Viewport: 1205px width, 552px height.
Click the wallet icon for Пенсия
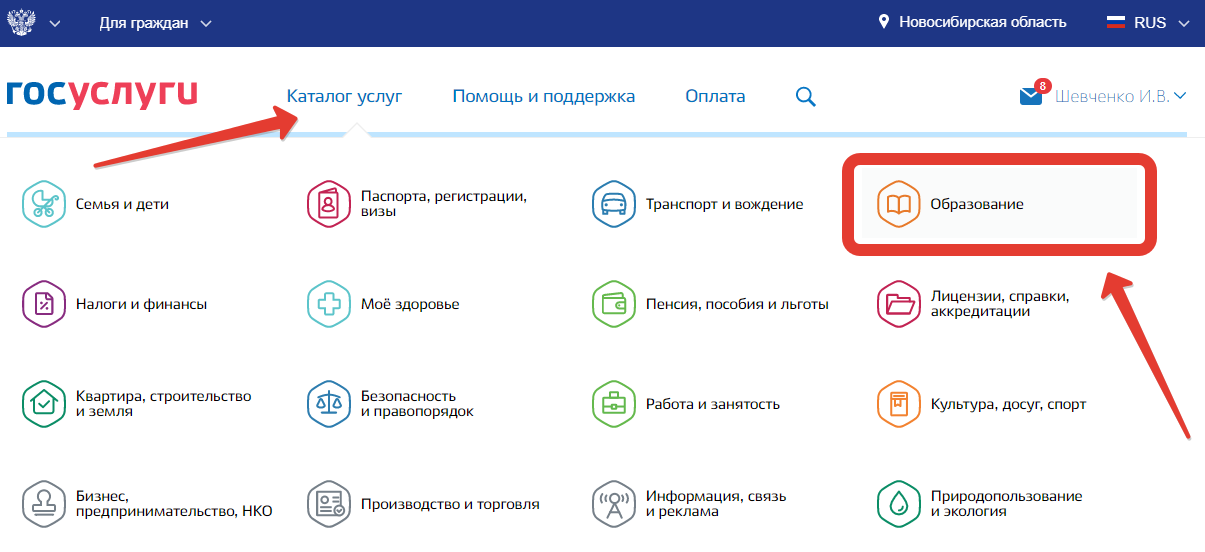tap(612, 304)
